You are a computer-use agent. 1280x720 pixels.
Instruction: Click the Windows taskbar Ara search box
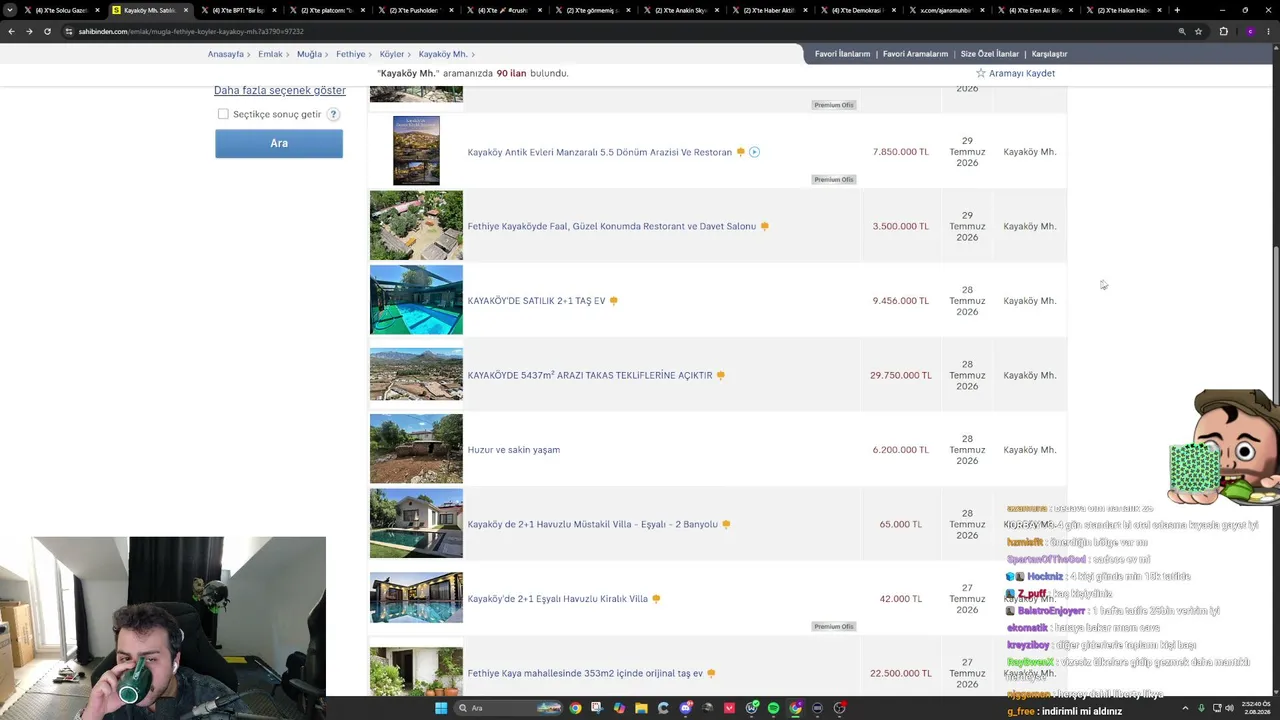[x=507, y=708]
